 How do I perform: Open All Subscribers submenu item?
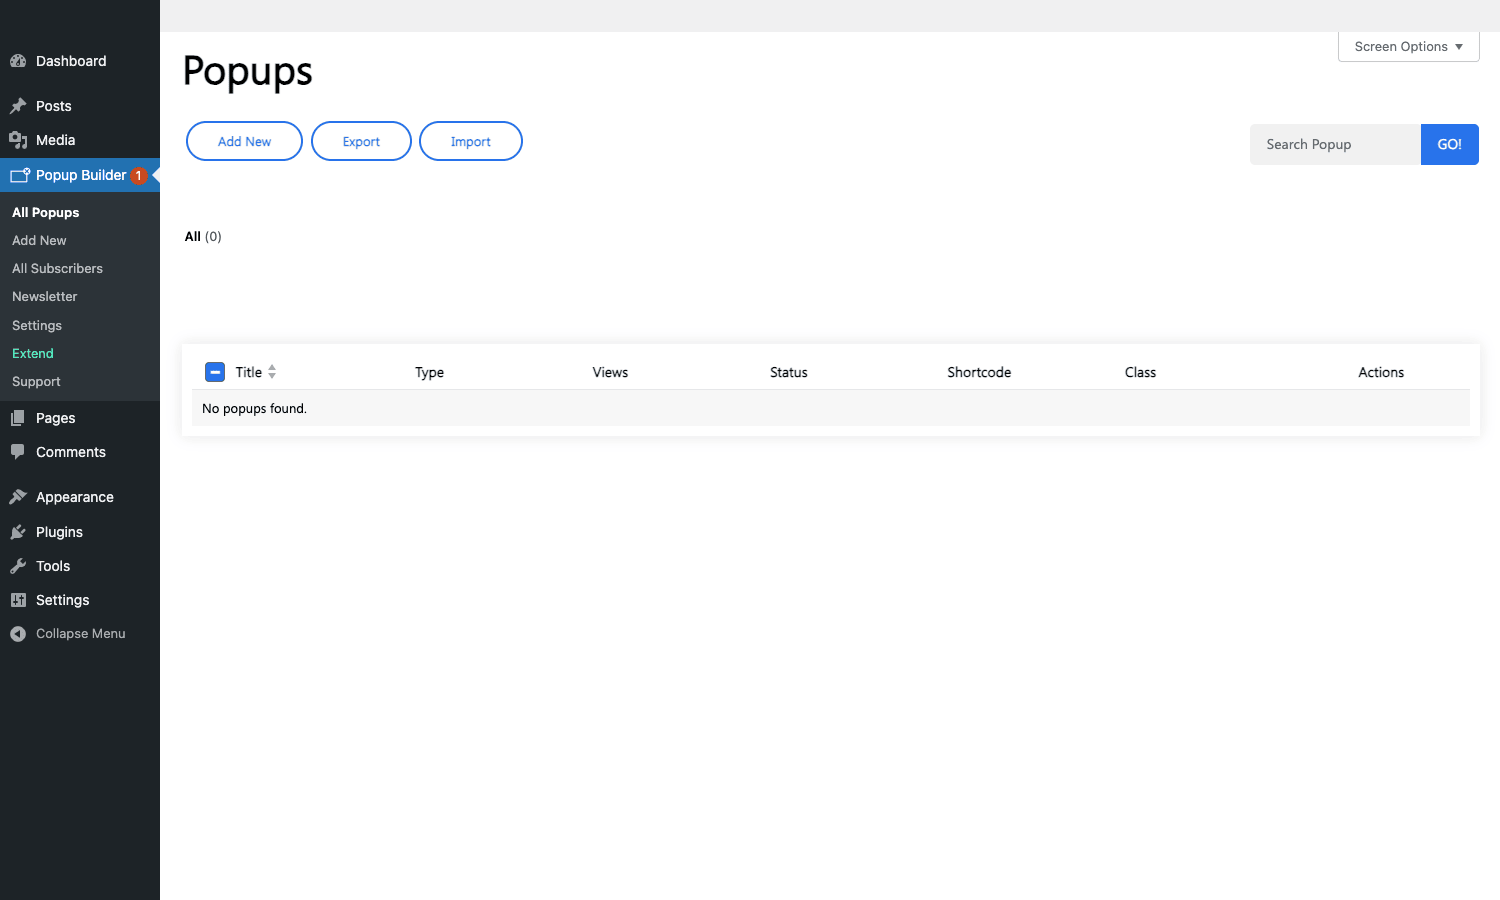click(57, 268)
